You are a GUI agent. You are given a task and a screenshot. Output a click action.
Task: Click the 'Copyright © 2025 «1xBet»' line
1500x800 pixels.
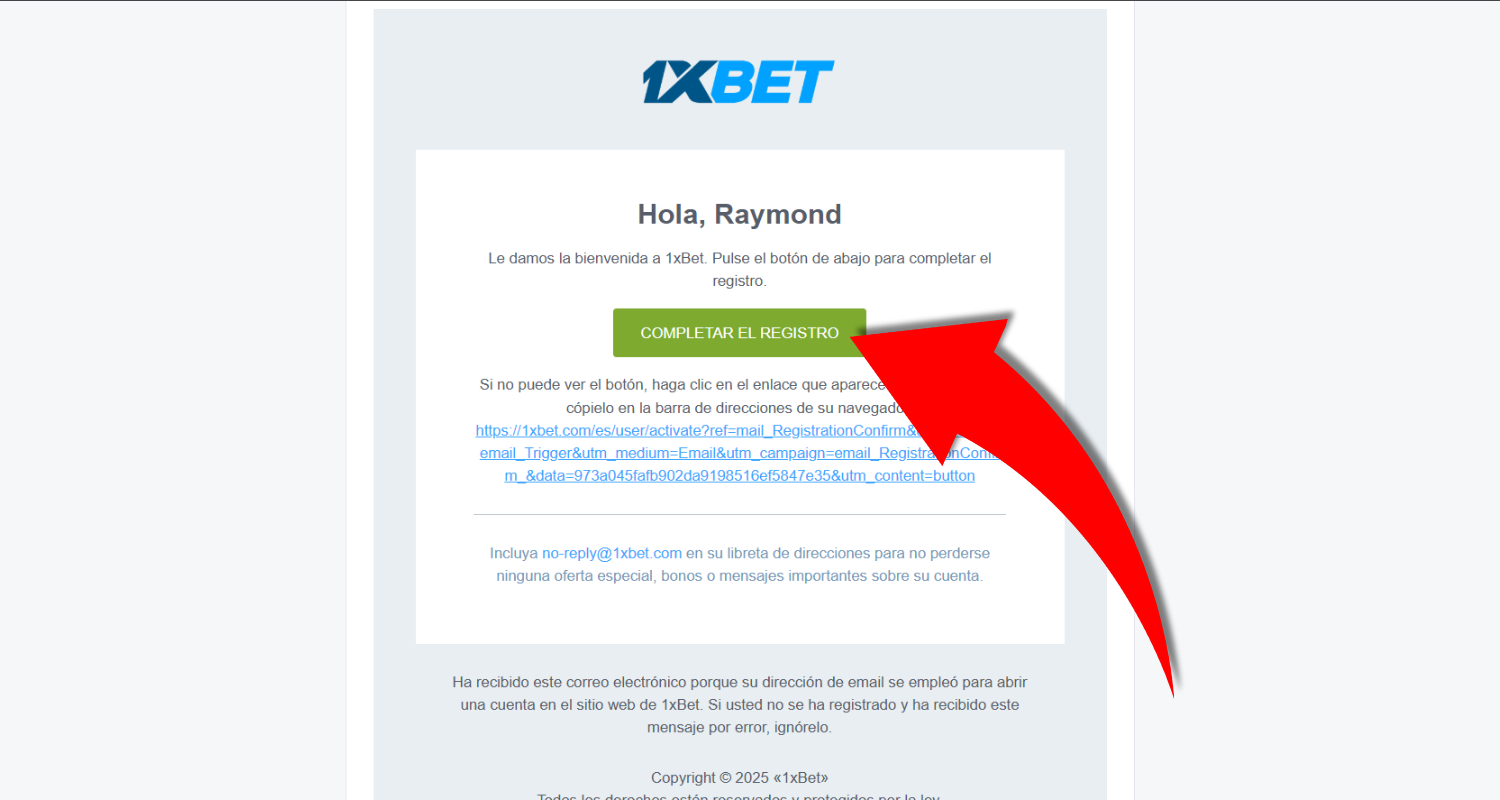[740, 778]
